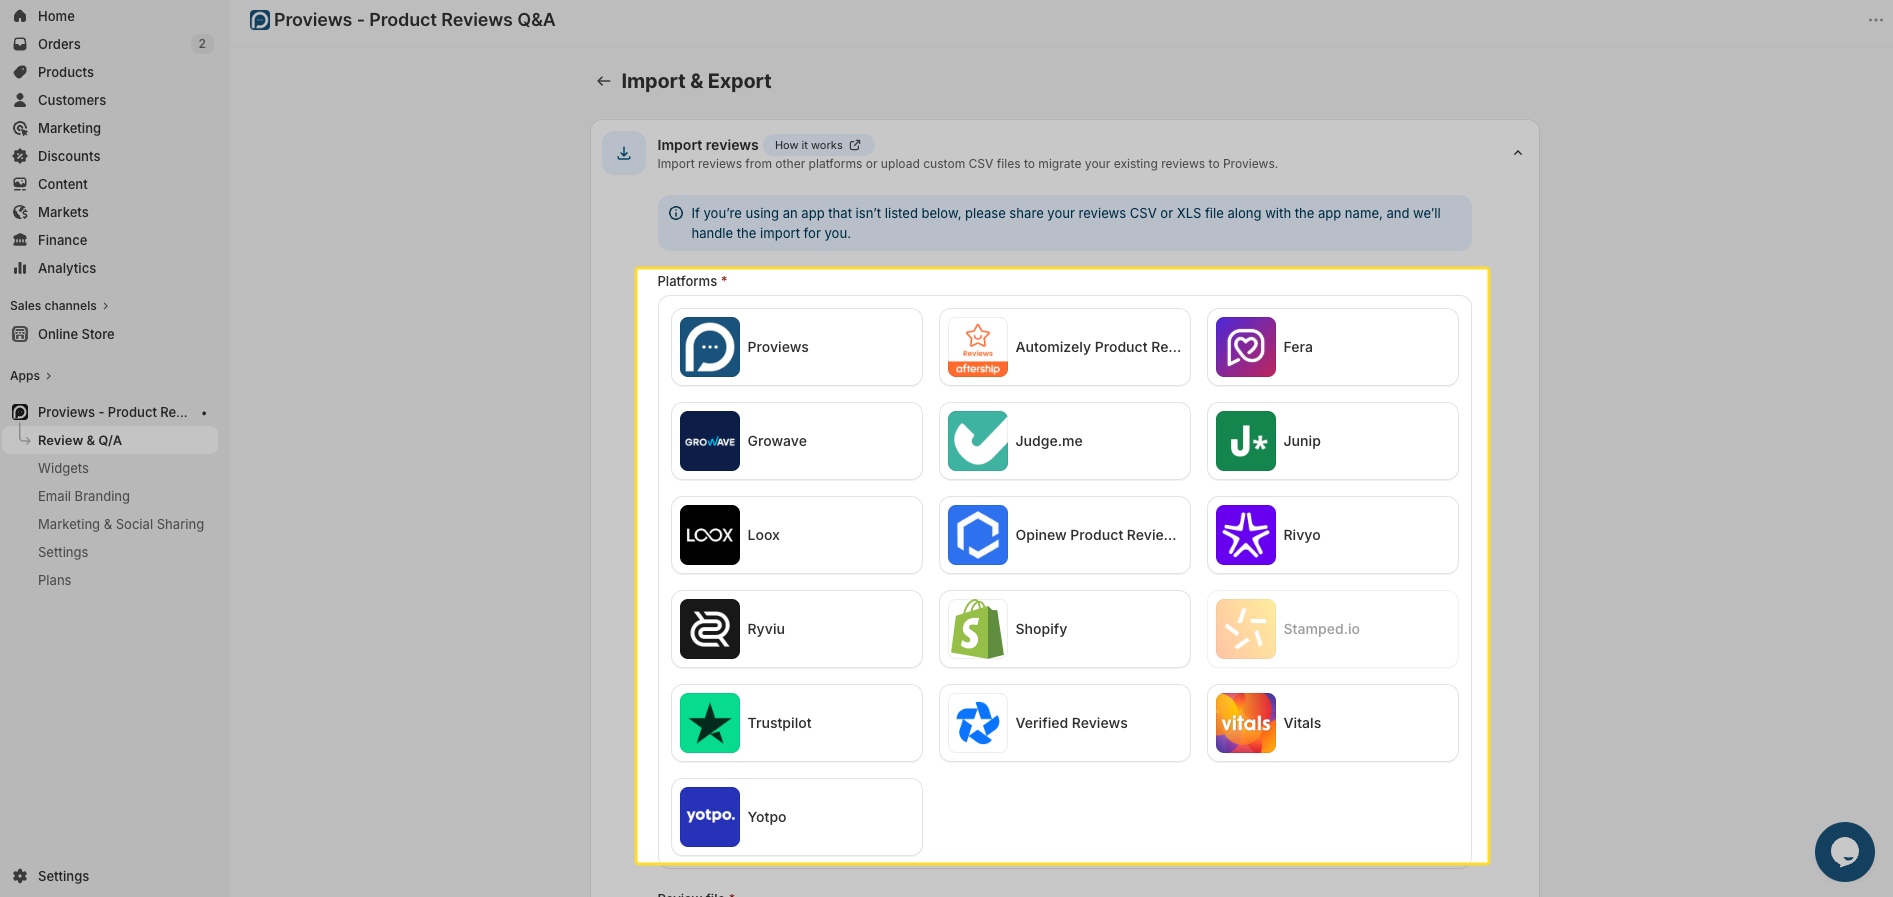Pick the Fera platform logo

coord(1246,347)
